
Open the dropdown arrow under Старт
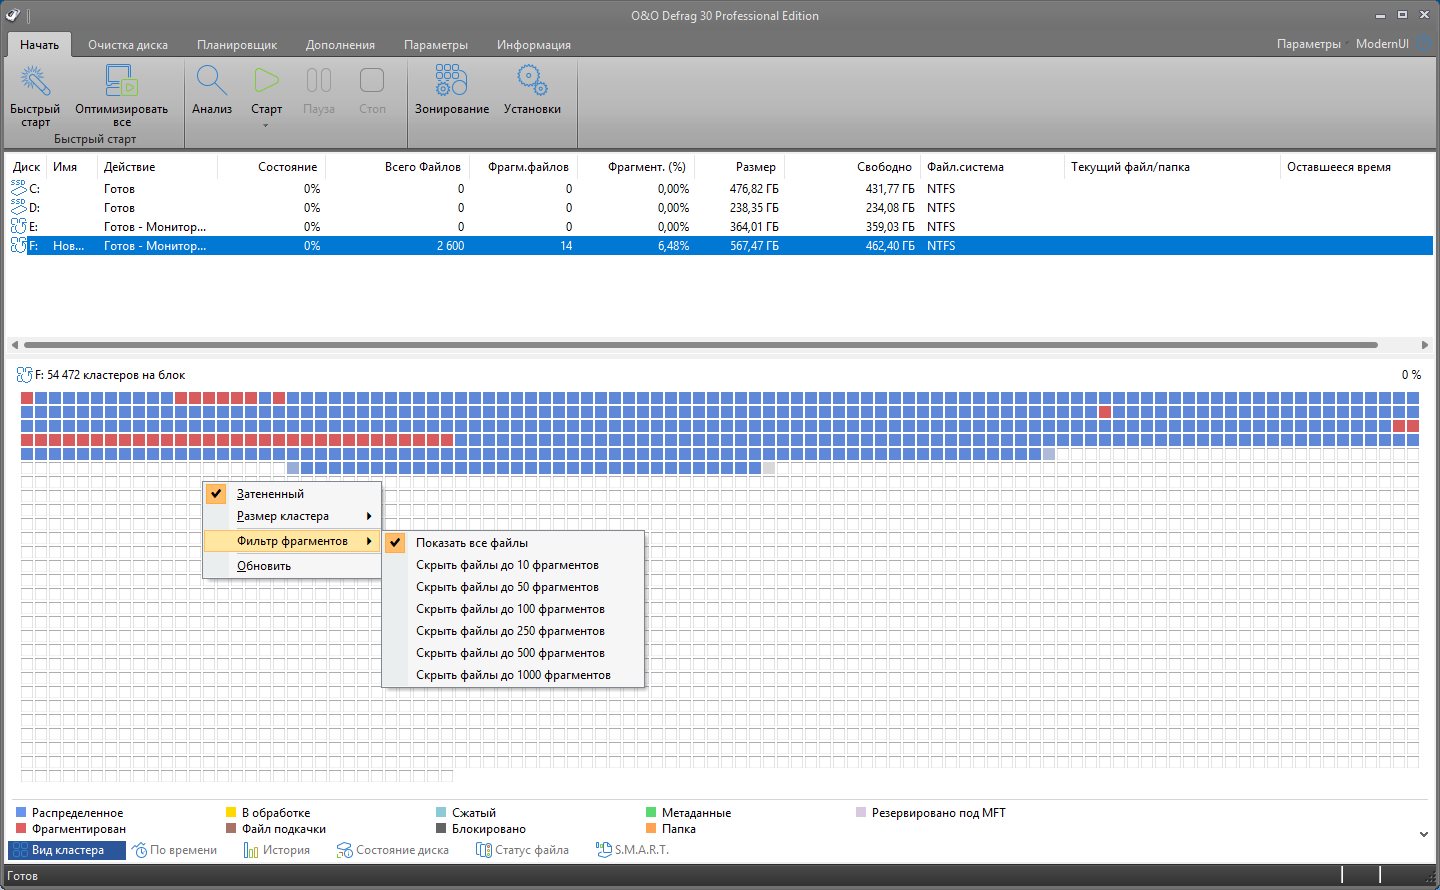[x=266, y=126]
